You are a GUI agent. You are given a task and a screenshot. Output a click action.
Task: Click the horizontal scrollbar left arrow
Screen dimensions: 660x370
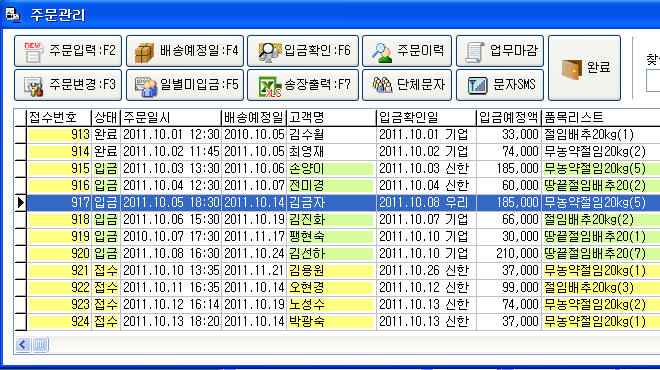(x=23, y=345)
